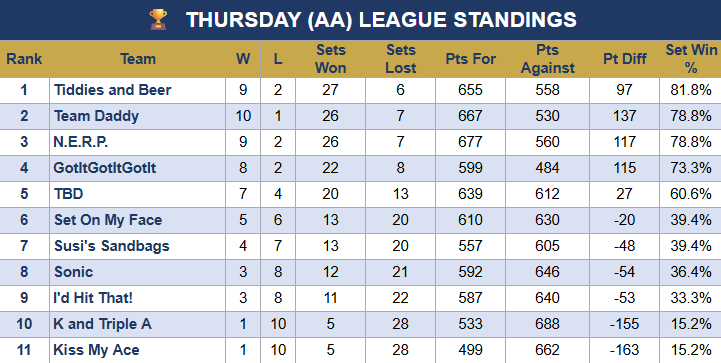This screenshot has width=721, height=363.
Task: Select the Rank column header
Action: click(x=24, y=59)
